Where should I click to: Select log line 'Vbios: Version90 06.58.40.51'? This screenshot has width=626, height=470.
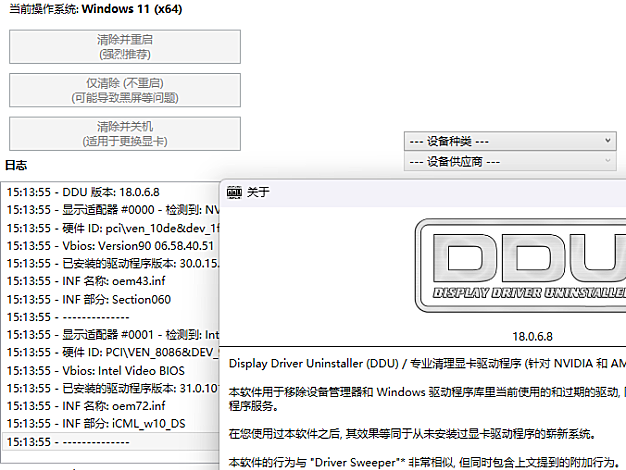click(111, 246)
